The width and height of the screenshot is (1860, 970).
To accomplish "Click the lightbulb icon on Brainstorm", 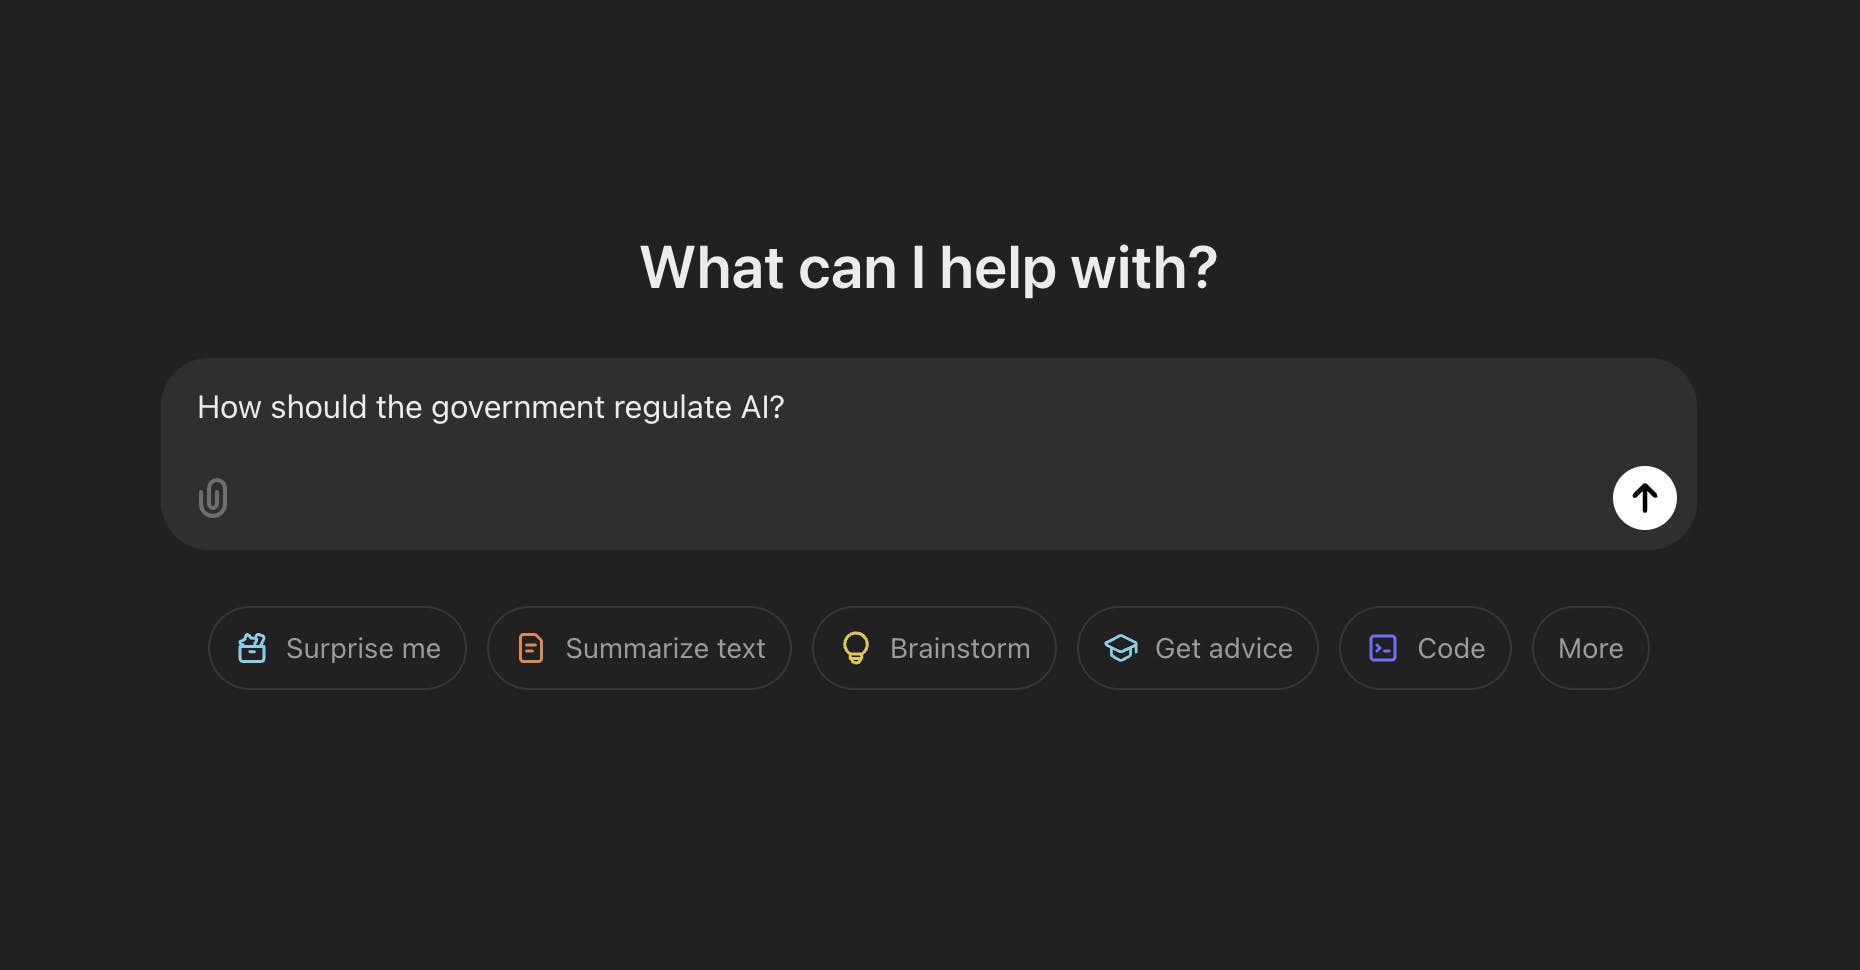I will pyautogui.click(x=856, y=648).
